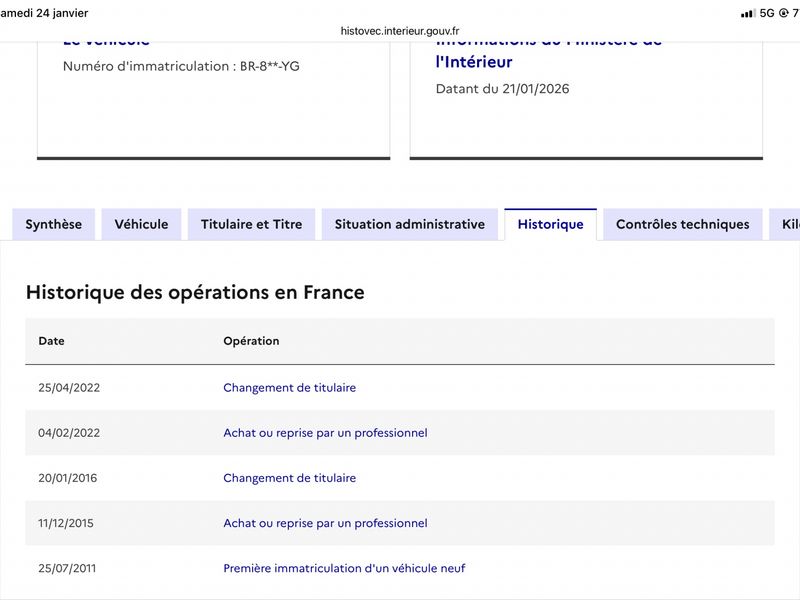Image resolution: width=800 pixels, height=600 pixels.
Task: Click Première immatriculation d'un véhicule neuf
Action: pos(344,568)
